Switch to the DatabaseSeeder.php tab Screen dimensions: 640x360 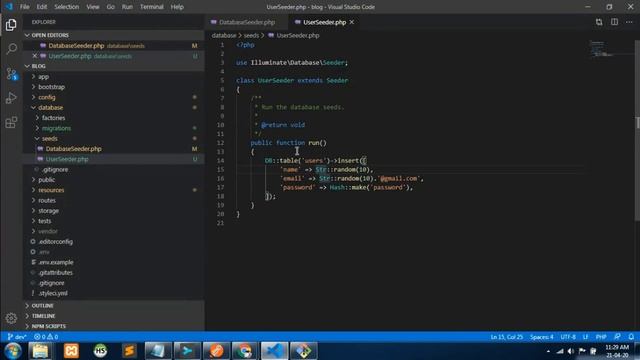point(246,22)
